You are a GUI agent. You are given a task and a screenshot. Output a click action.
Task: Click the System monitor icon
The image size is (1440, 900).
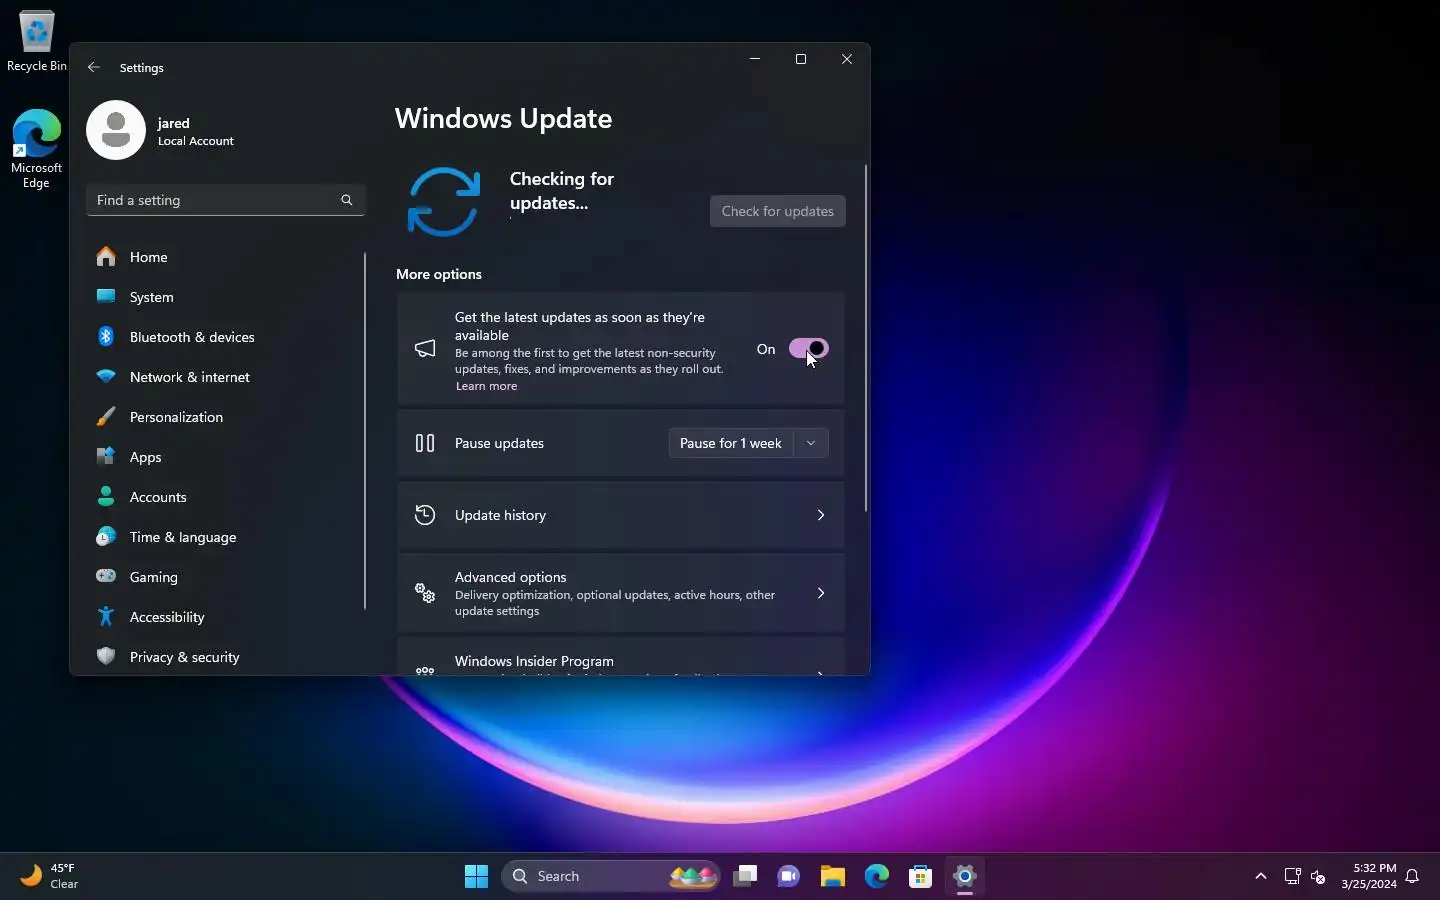click(106, 296)
